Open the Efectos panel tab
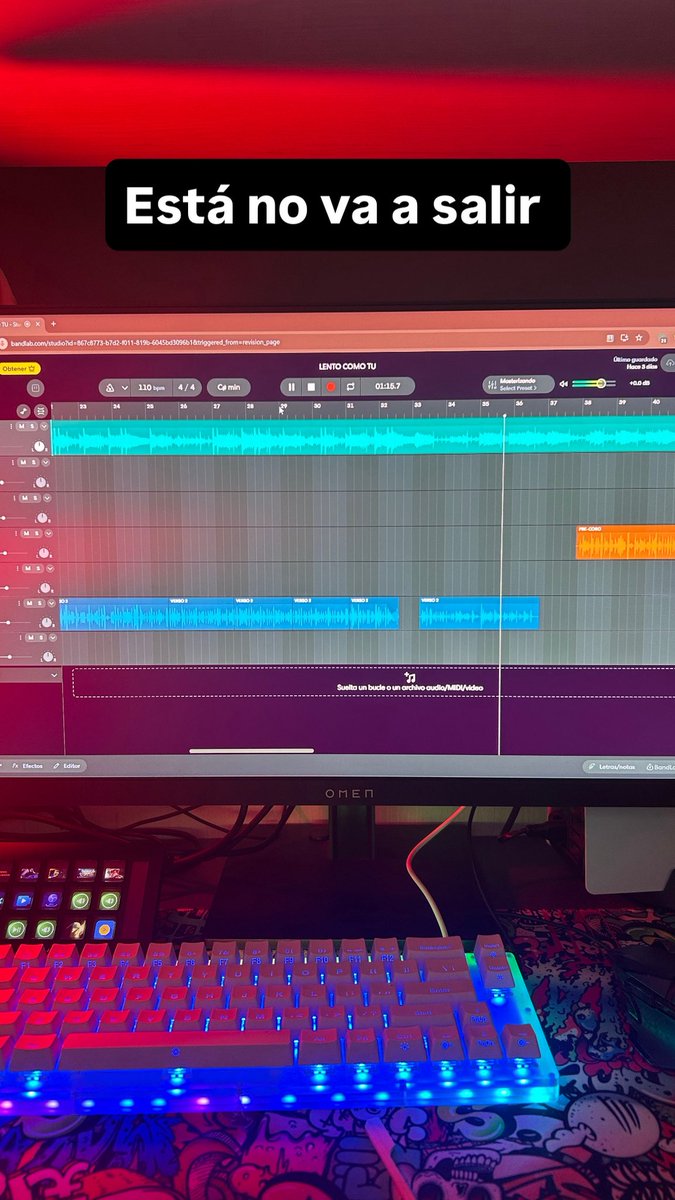This screenshot has height=1200, width=675. coord(28,766)
